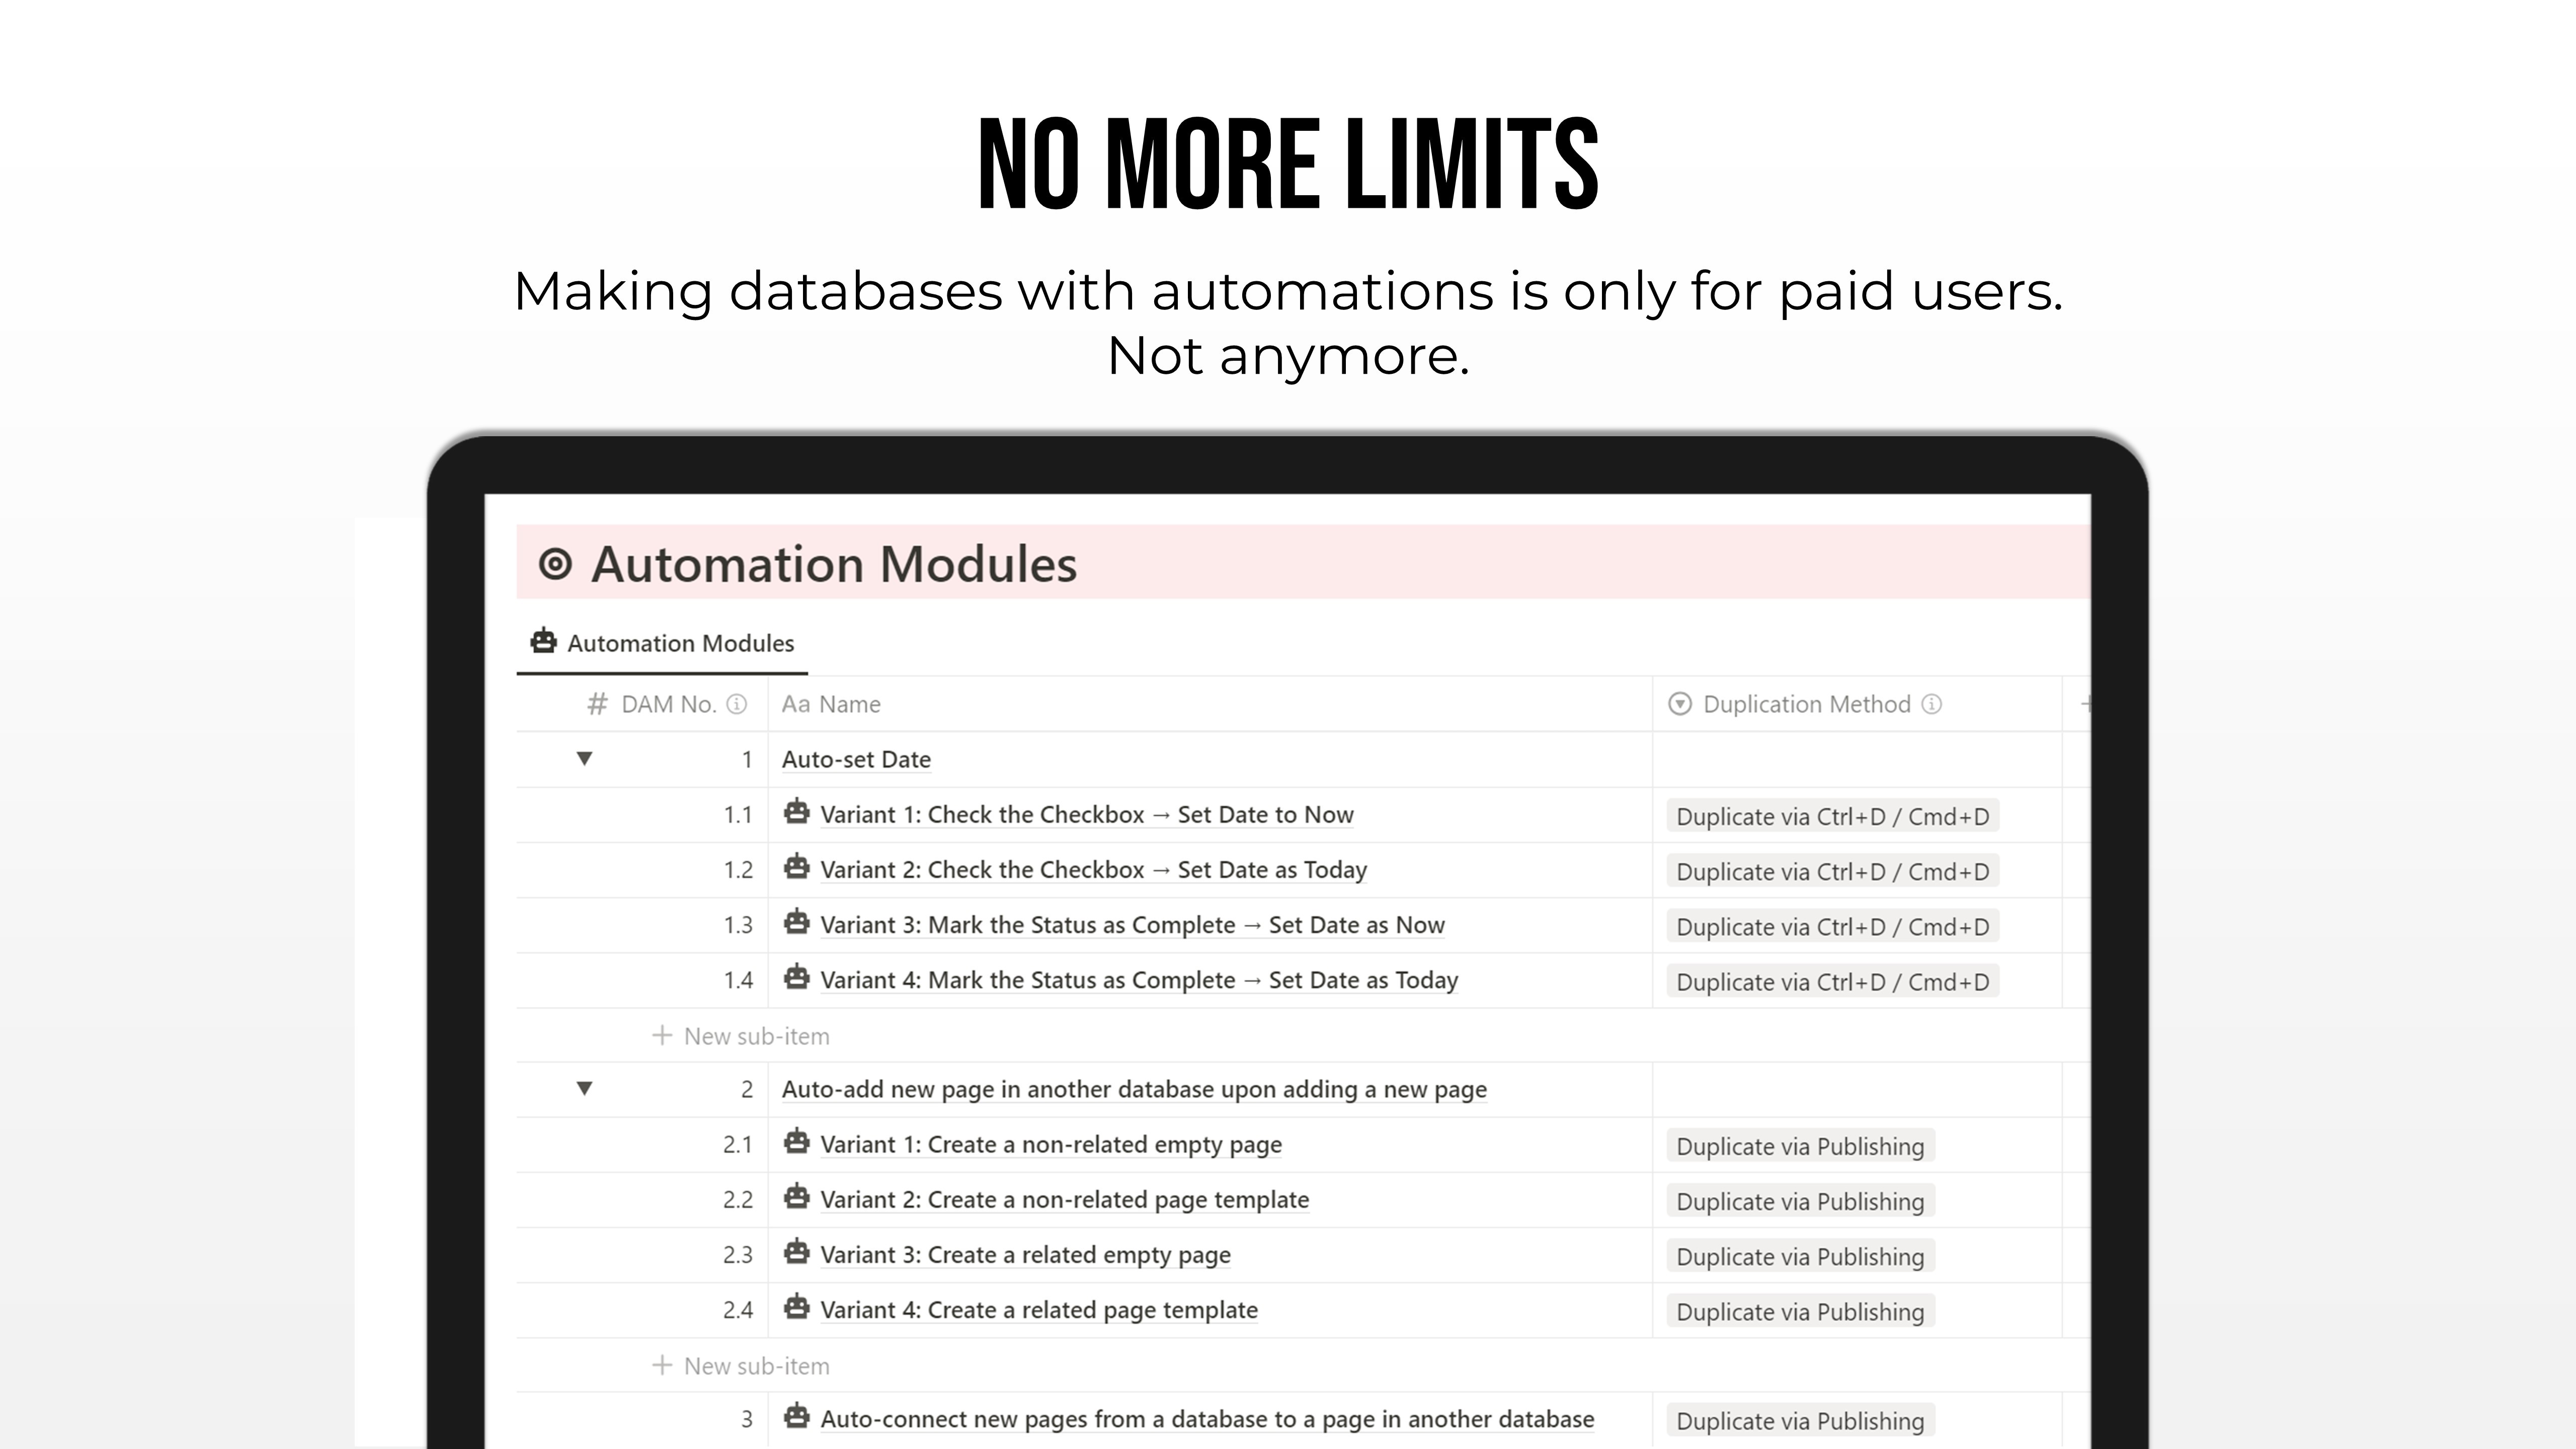Viewport: 2576px width, 1449px height.
Task: Click Duplicate via Ctrl+D tag on row 1.4
Action: pos(1832,982)
